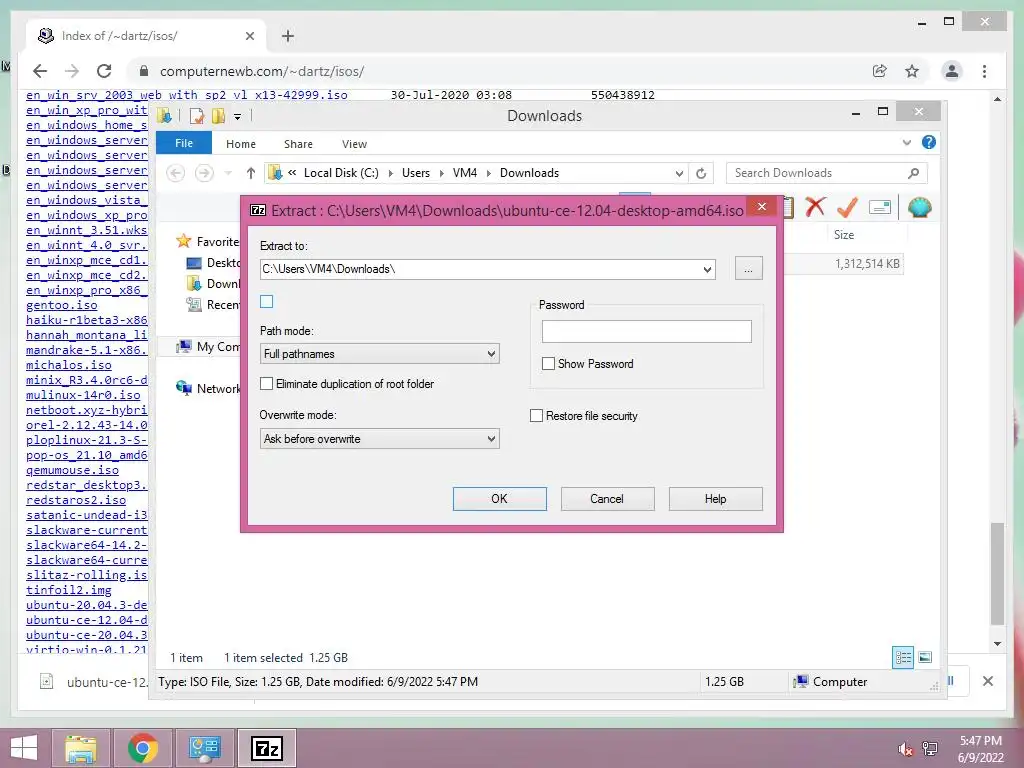Open File Explorer from the taskbar

click(x=81, y=748)
